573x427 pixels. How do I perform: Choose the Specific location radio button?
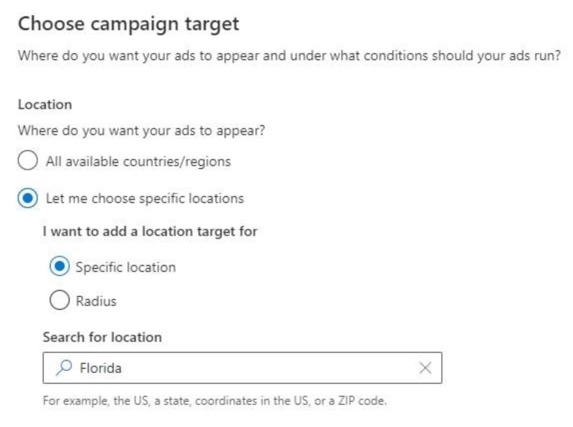[60, 266]
